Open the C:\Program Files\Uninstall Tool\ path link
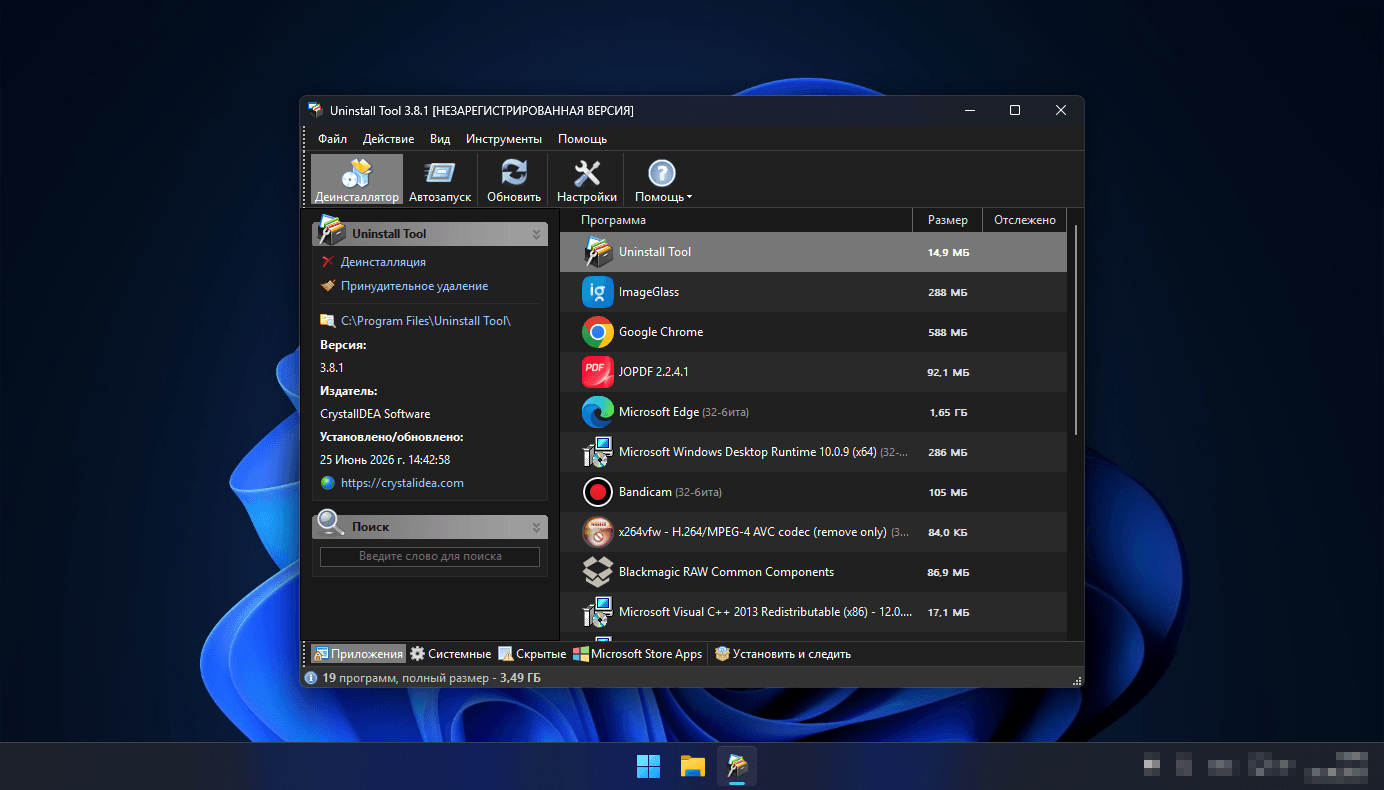1384x790 pixels. coord(426,321)
